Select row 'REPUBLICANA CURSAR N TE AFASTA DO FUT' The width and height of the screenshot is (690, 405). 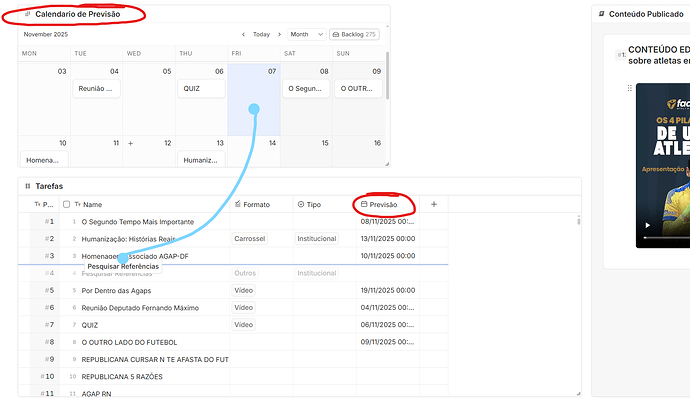pyautogui.click(x=155, y=359)
